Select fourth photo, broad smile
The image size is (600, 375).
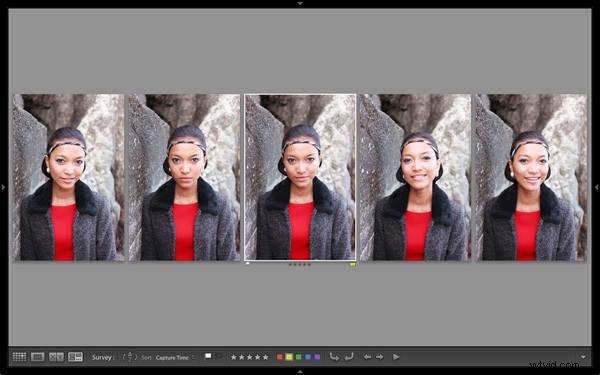point(416,178)
